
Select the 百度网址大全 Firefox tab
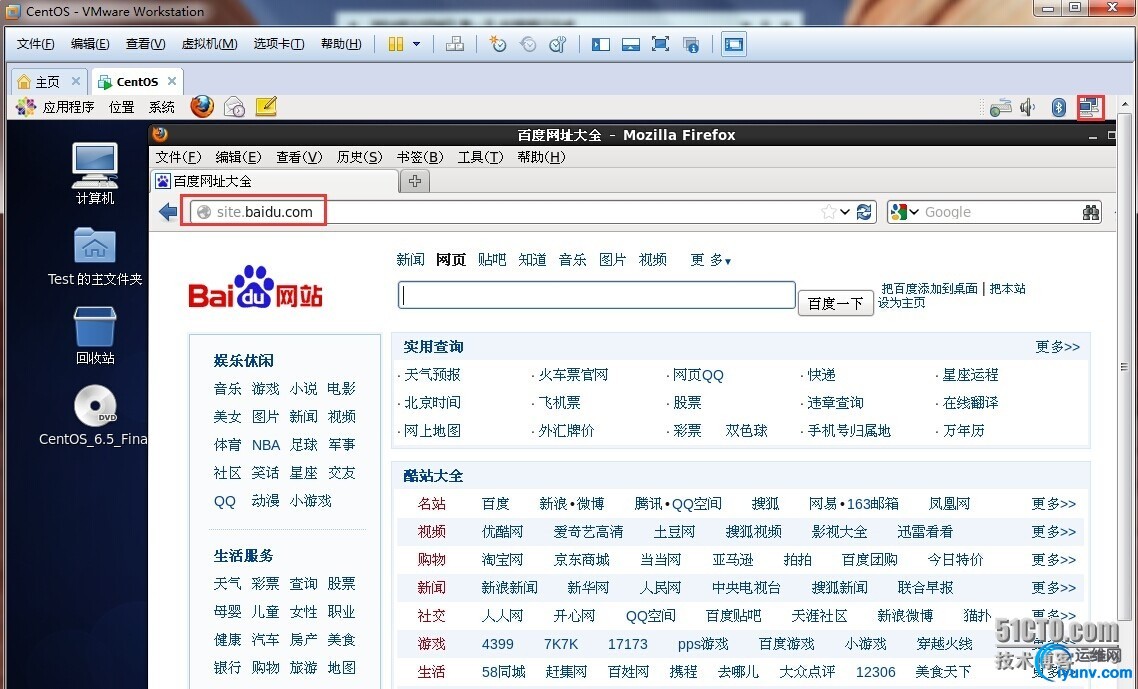coord(275,182)
